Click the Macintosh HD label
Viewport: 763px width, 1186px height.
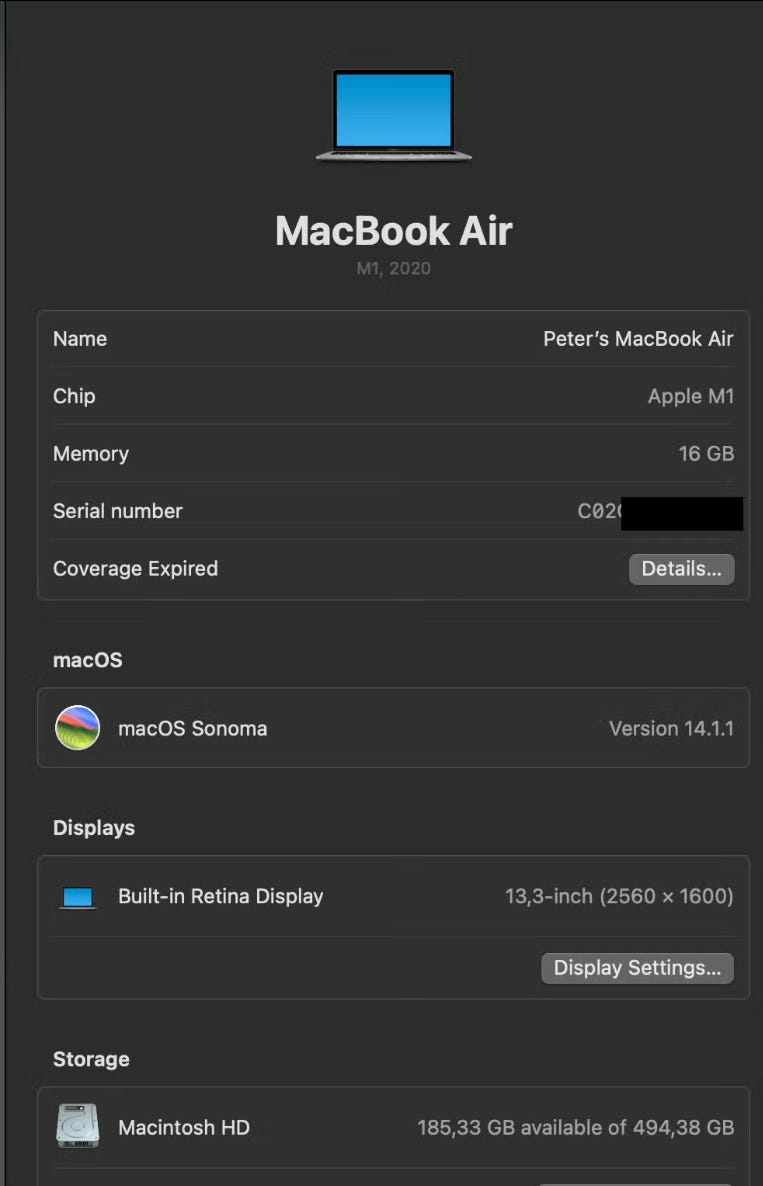pos(184,1128)
